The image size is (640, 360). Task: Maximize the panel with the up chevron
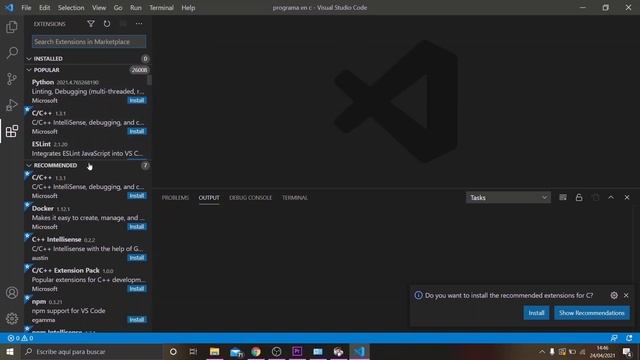pos(611,198)
